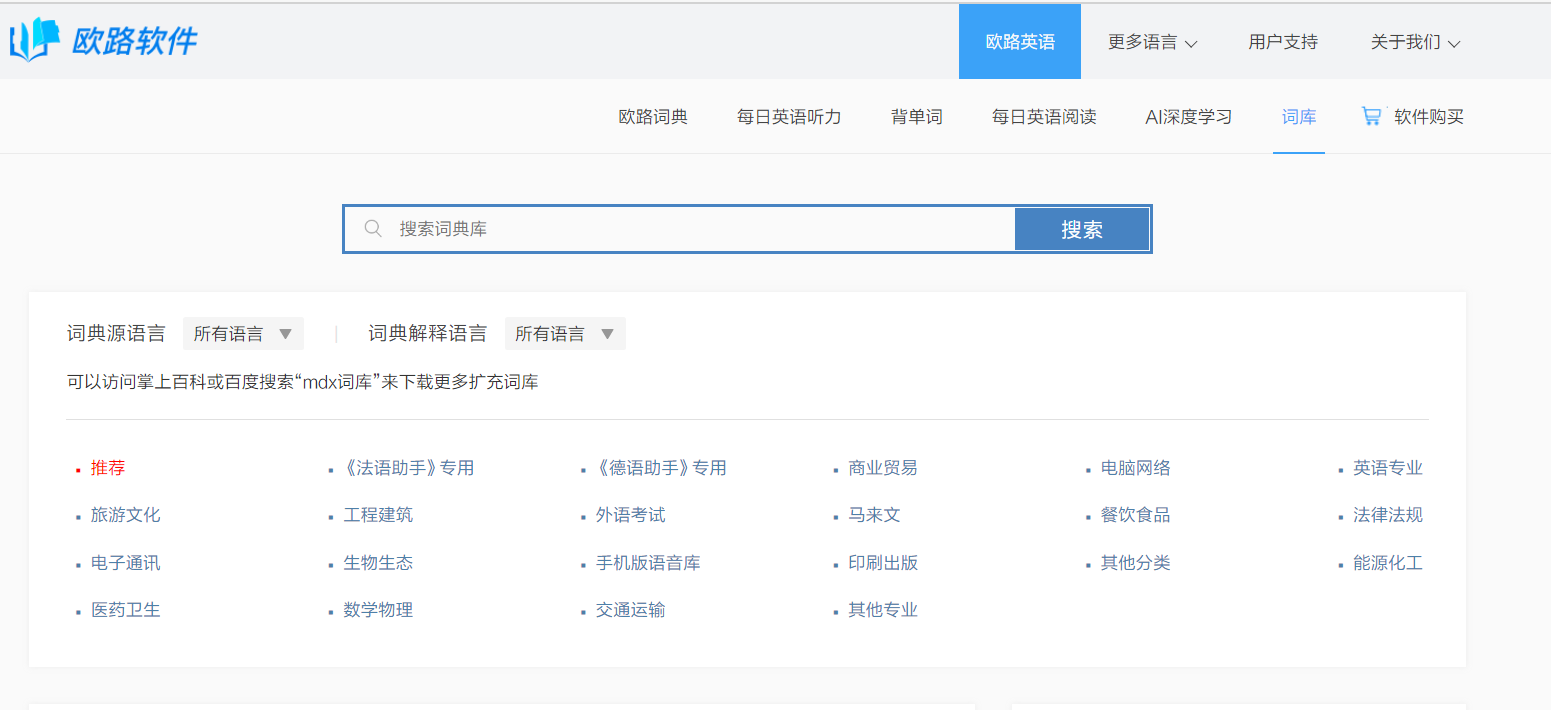Click the 欧路软件 brand name text

134,40
